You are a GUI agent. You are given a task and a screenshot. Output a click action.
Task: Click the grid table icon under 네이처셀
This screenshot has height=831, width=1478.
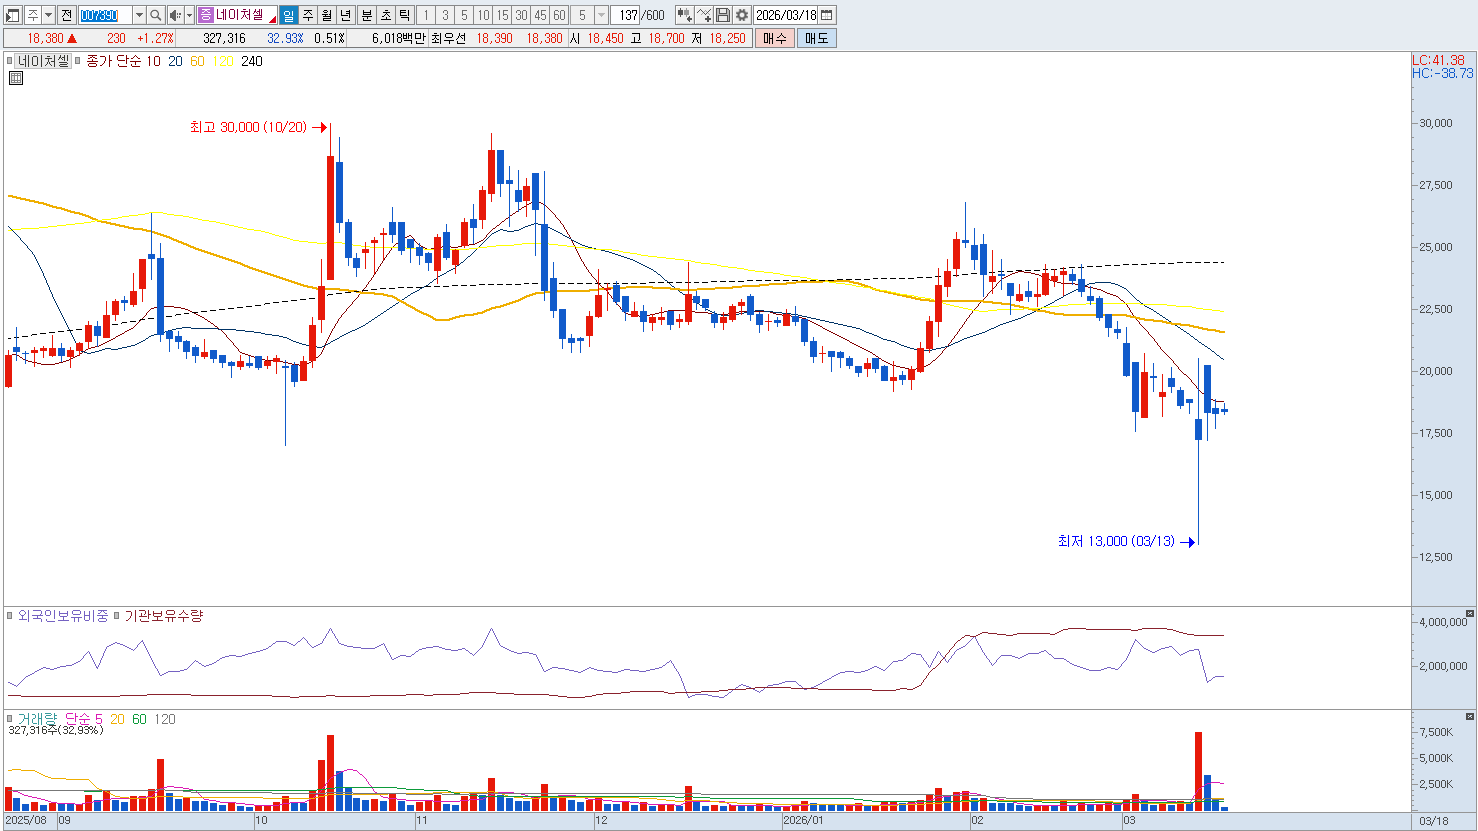coord(16,78)
